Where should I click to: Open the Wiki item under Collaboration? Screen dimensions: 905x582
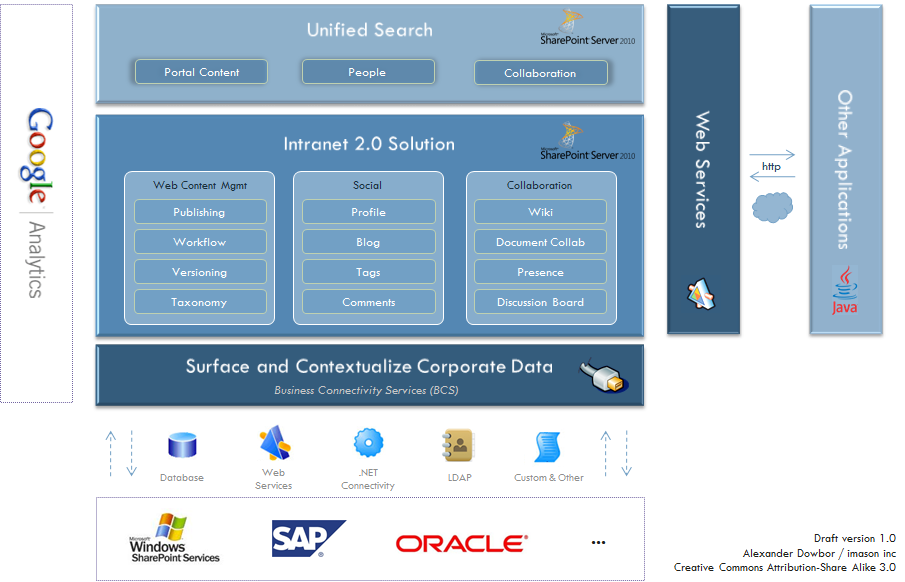coord(540,212)
